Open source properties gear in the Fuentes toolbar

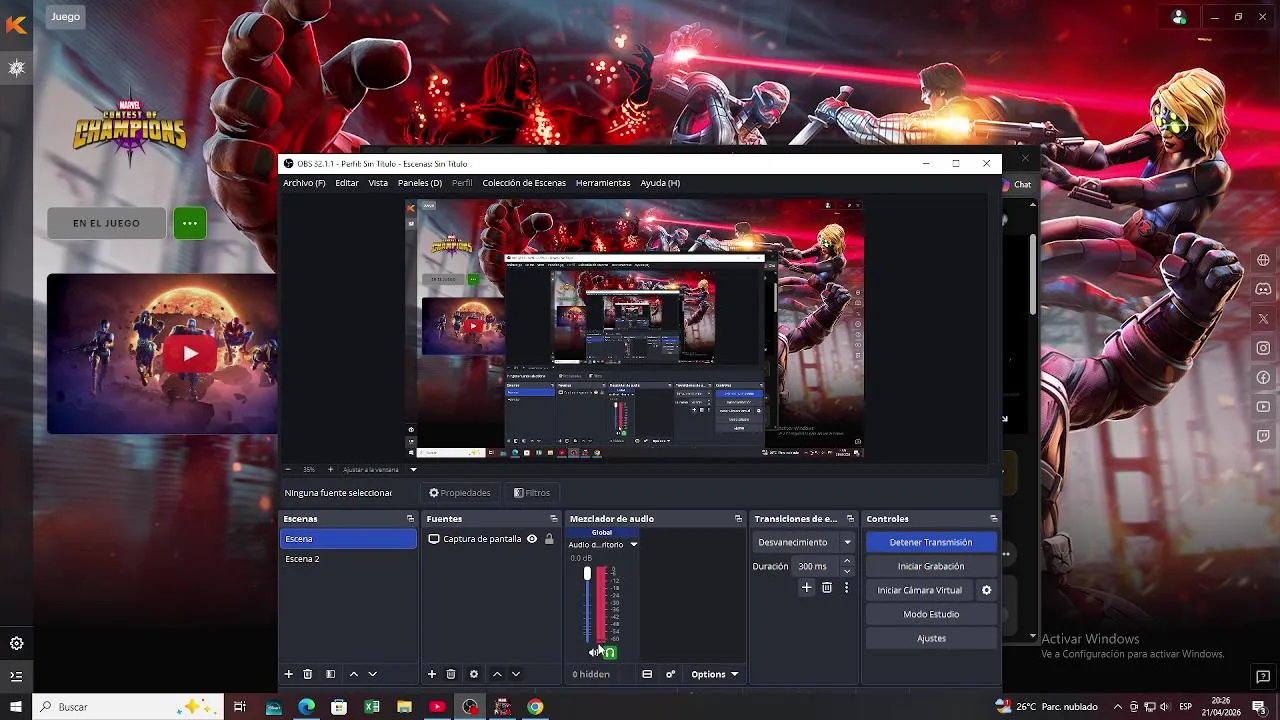tap(474, 674)
